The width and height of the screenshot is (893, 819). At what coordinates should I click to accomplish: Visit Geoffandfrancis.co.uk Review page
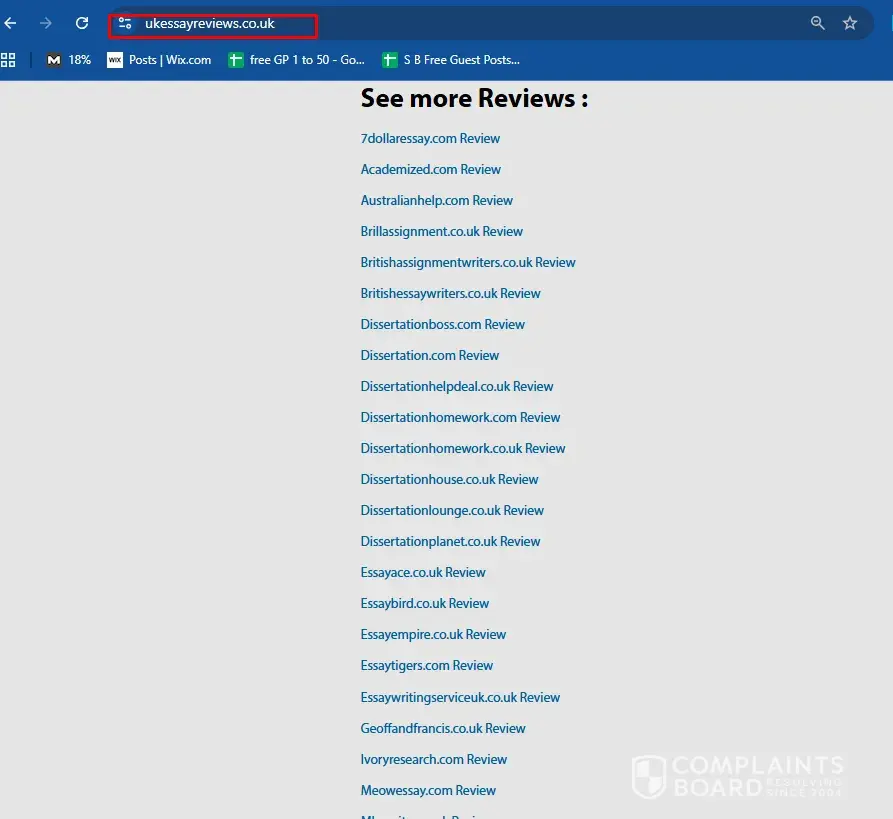point(442,729)
